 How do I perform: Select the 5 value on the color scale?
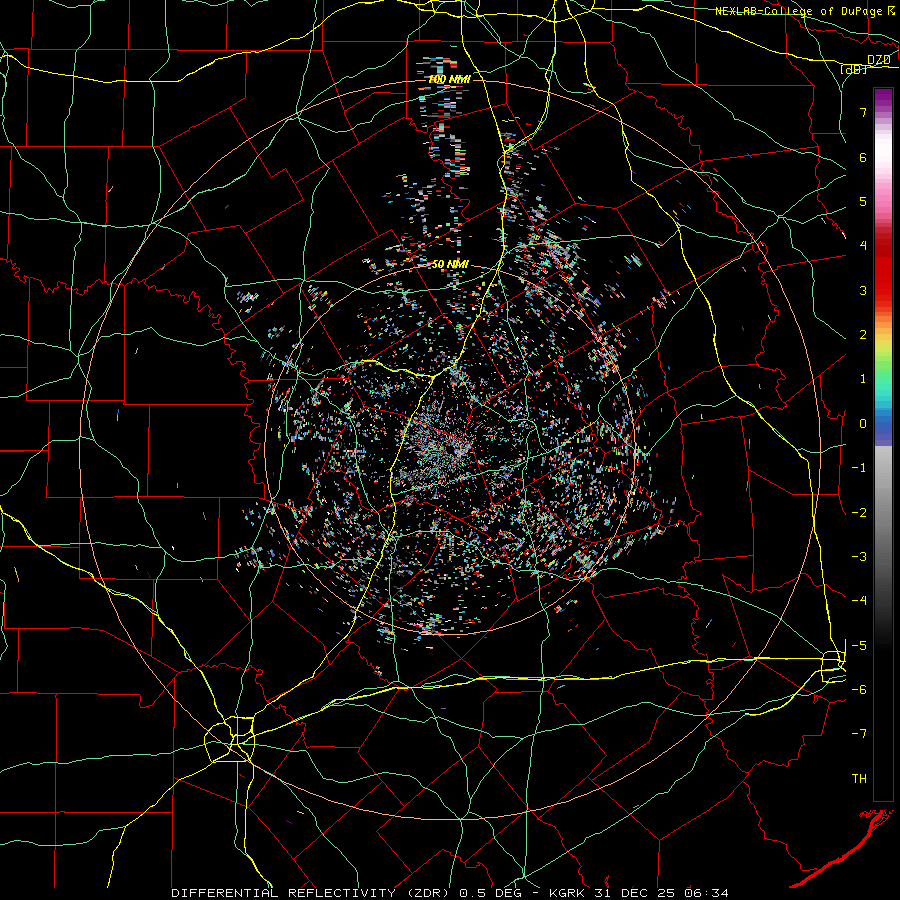point(863,201)
